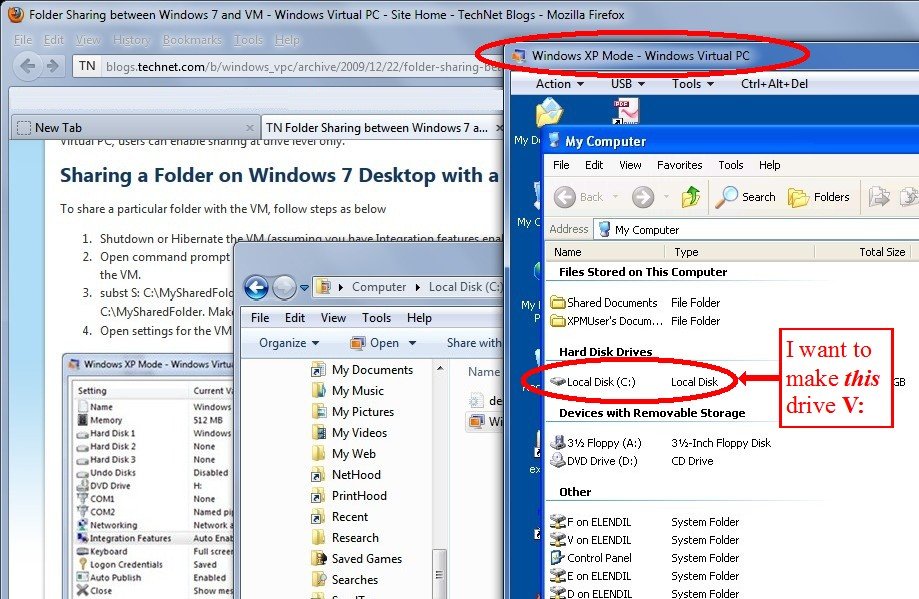919x599 pixels.
Task: Click the Share with button
Action: point(474,342)
